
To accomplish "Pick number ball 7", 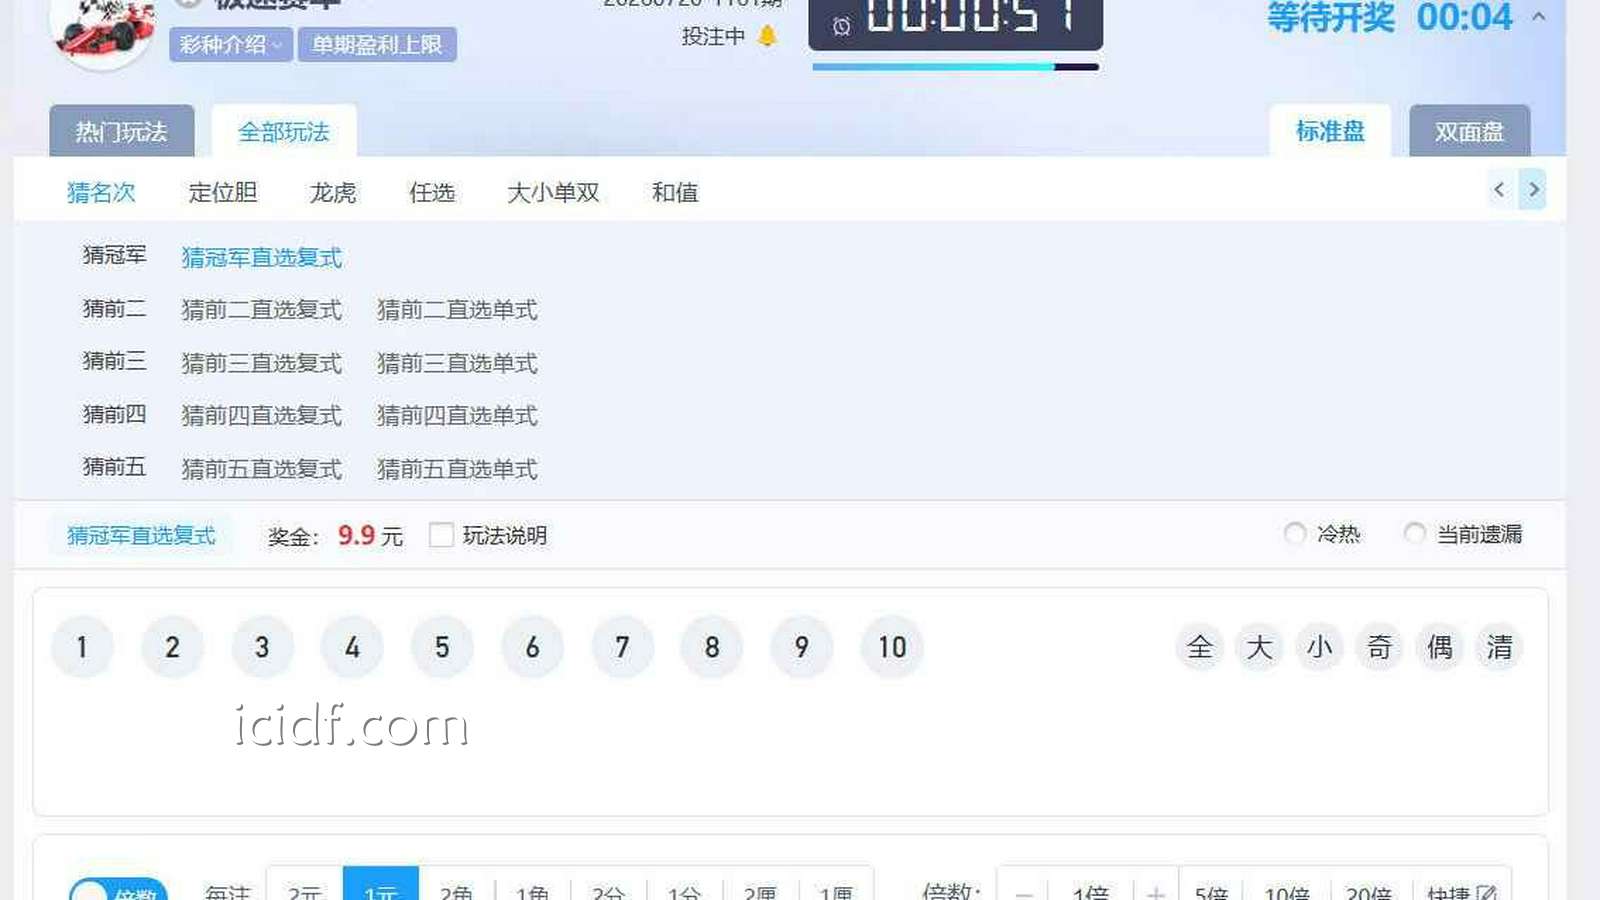I will click(x=622, y=647).
